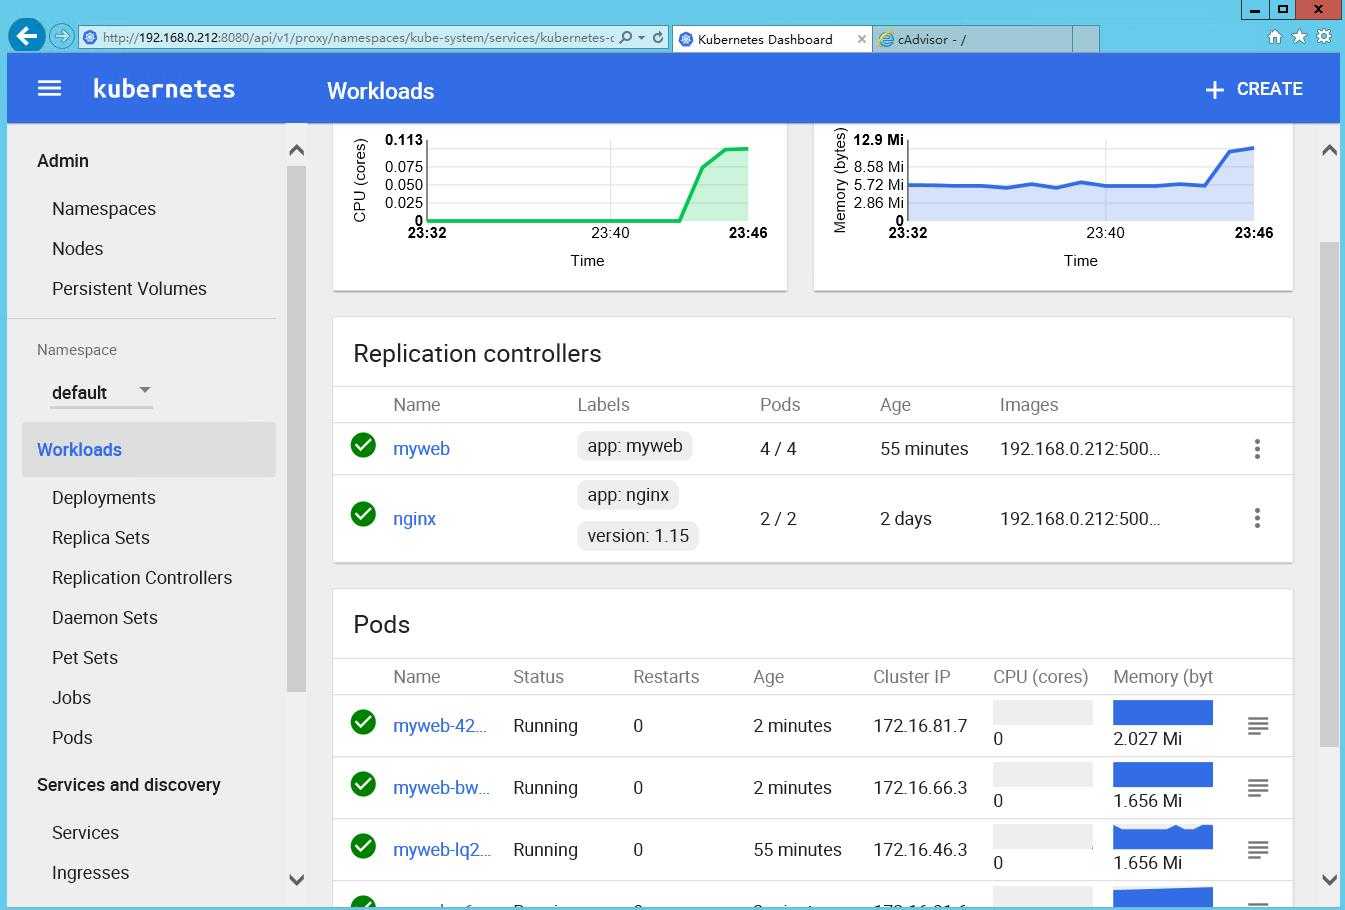The height and width of the screenshot is (910, 1345).
Task: Close the Kubernetes Dashboard tab
Action: pos(862,39)
